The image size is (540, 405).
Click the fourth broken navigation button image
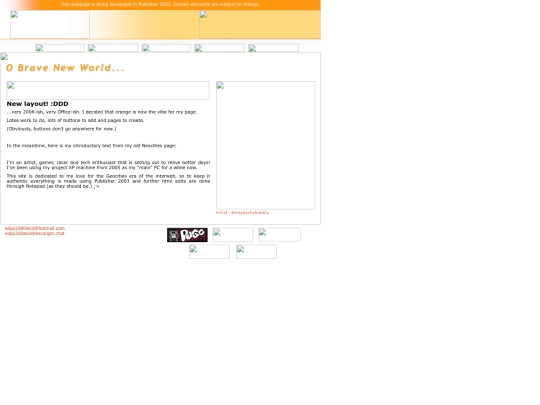pos(219,48)
